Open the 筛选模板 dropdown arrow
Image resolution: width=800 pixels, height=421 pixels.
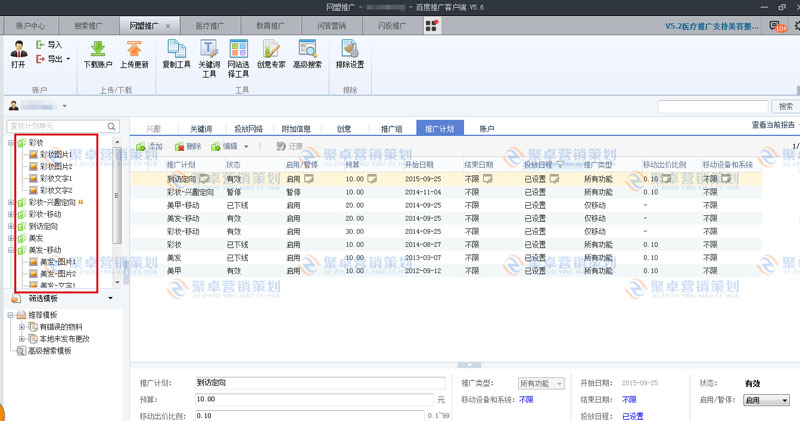click(110, 298)
